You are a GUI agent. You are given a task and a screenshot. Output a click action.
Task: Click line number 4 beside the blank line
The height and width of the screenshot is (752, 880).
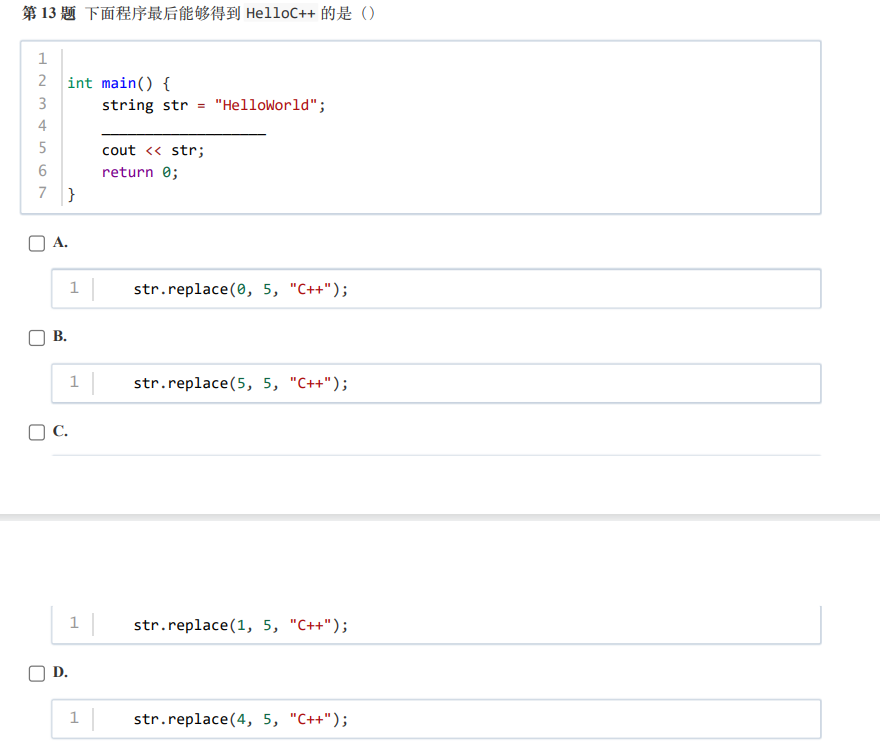pos(42,126)
